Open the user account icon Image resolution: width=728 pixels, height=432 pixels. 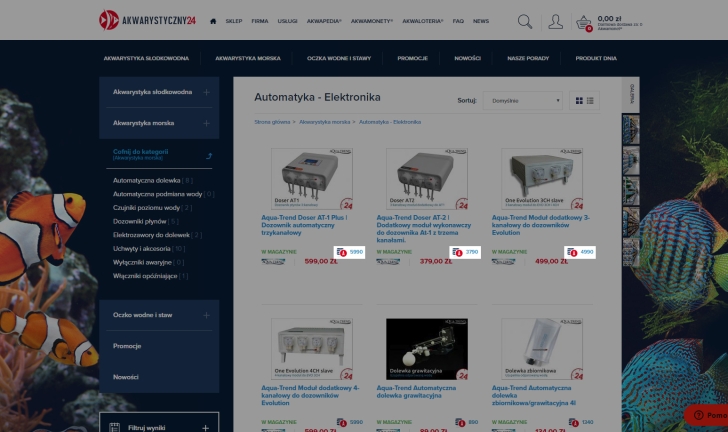(555, 21)
